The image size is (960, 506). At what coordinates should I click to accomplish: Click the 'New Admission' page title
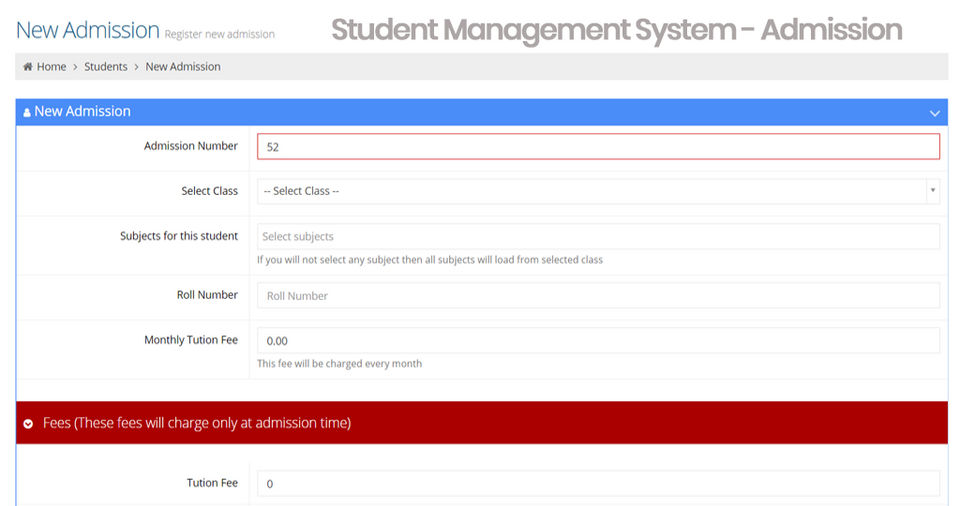pyautogui.click(x=88, y=30)
